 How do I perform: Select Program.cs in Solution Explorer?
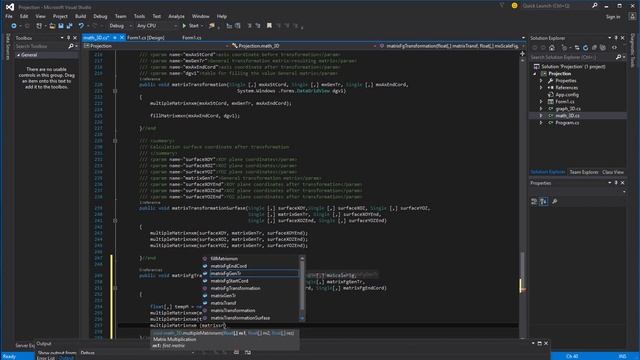(x=567, y=122)
